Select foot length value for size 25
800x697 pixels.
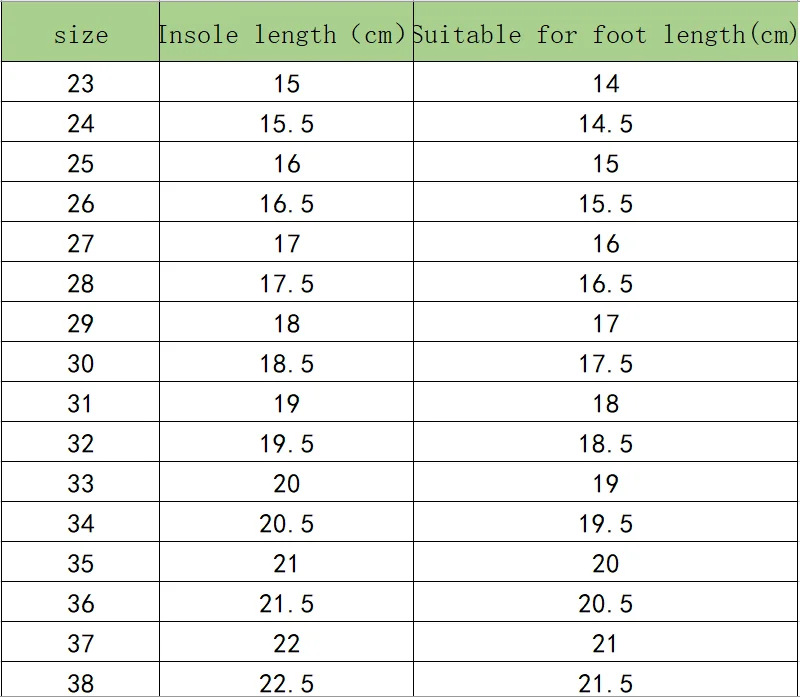pyautogui.click(x=605, y=163)
